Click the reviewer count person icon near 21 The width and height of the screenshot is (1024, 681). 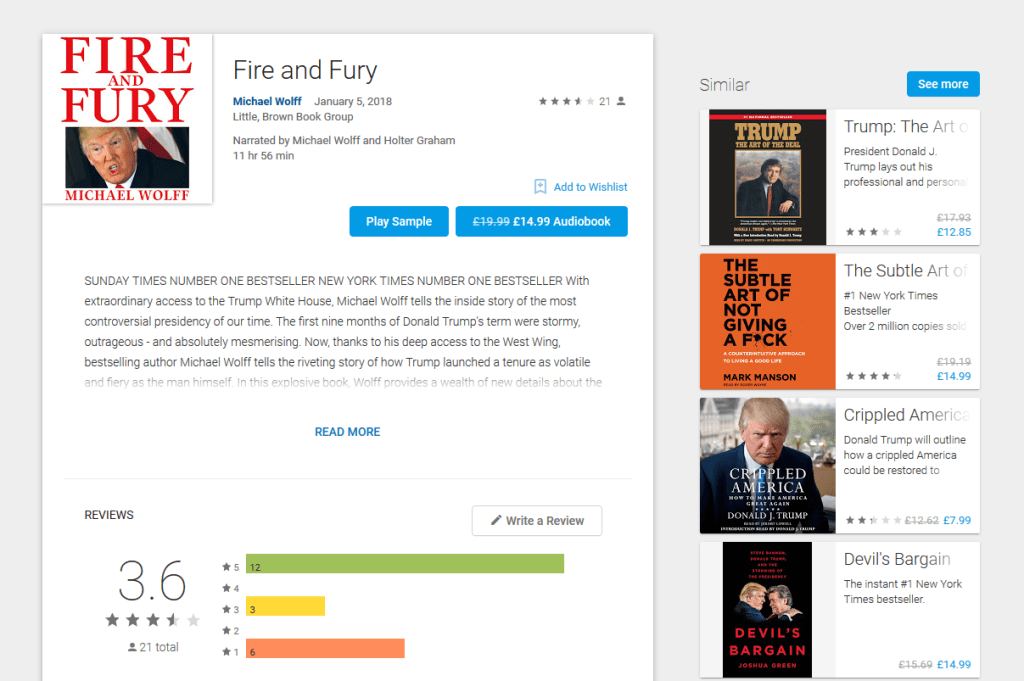coord(621,101)
